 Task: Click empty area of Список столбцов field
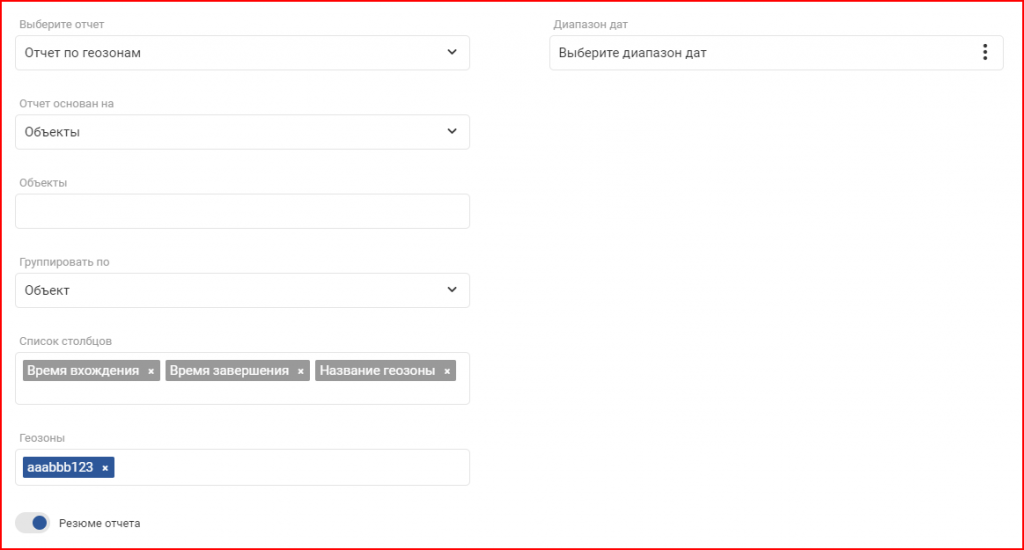click(242, 393)
